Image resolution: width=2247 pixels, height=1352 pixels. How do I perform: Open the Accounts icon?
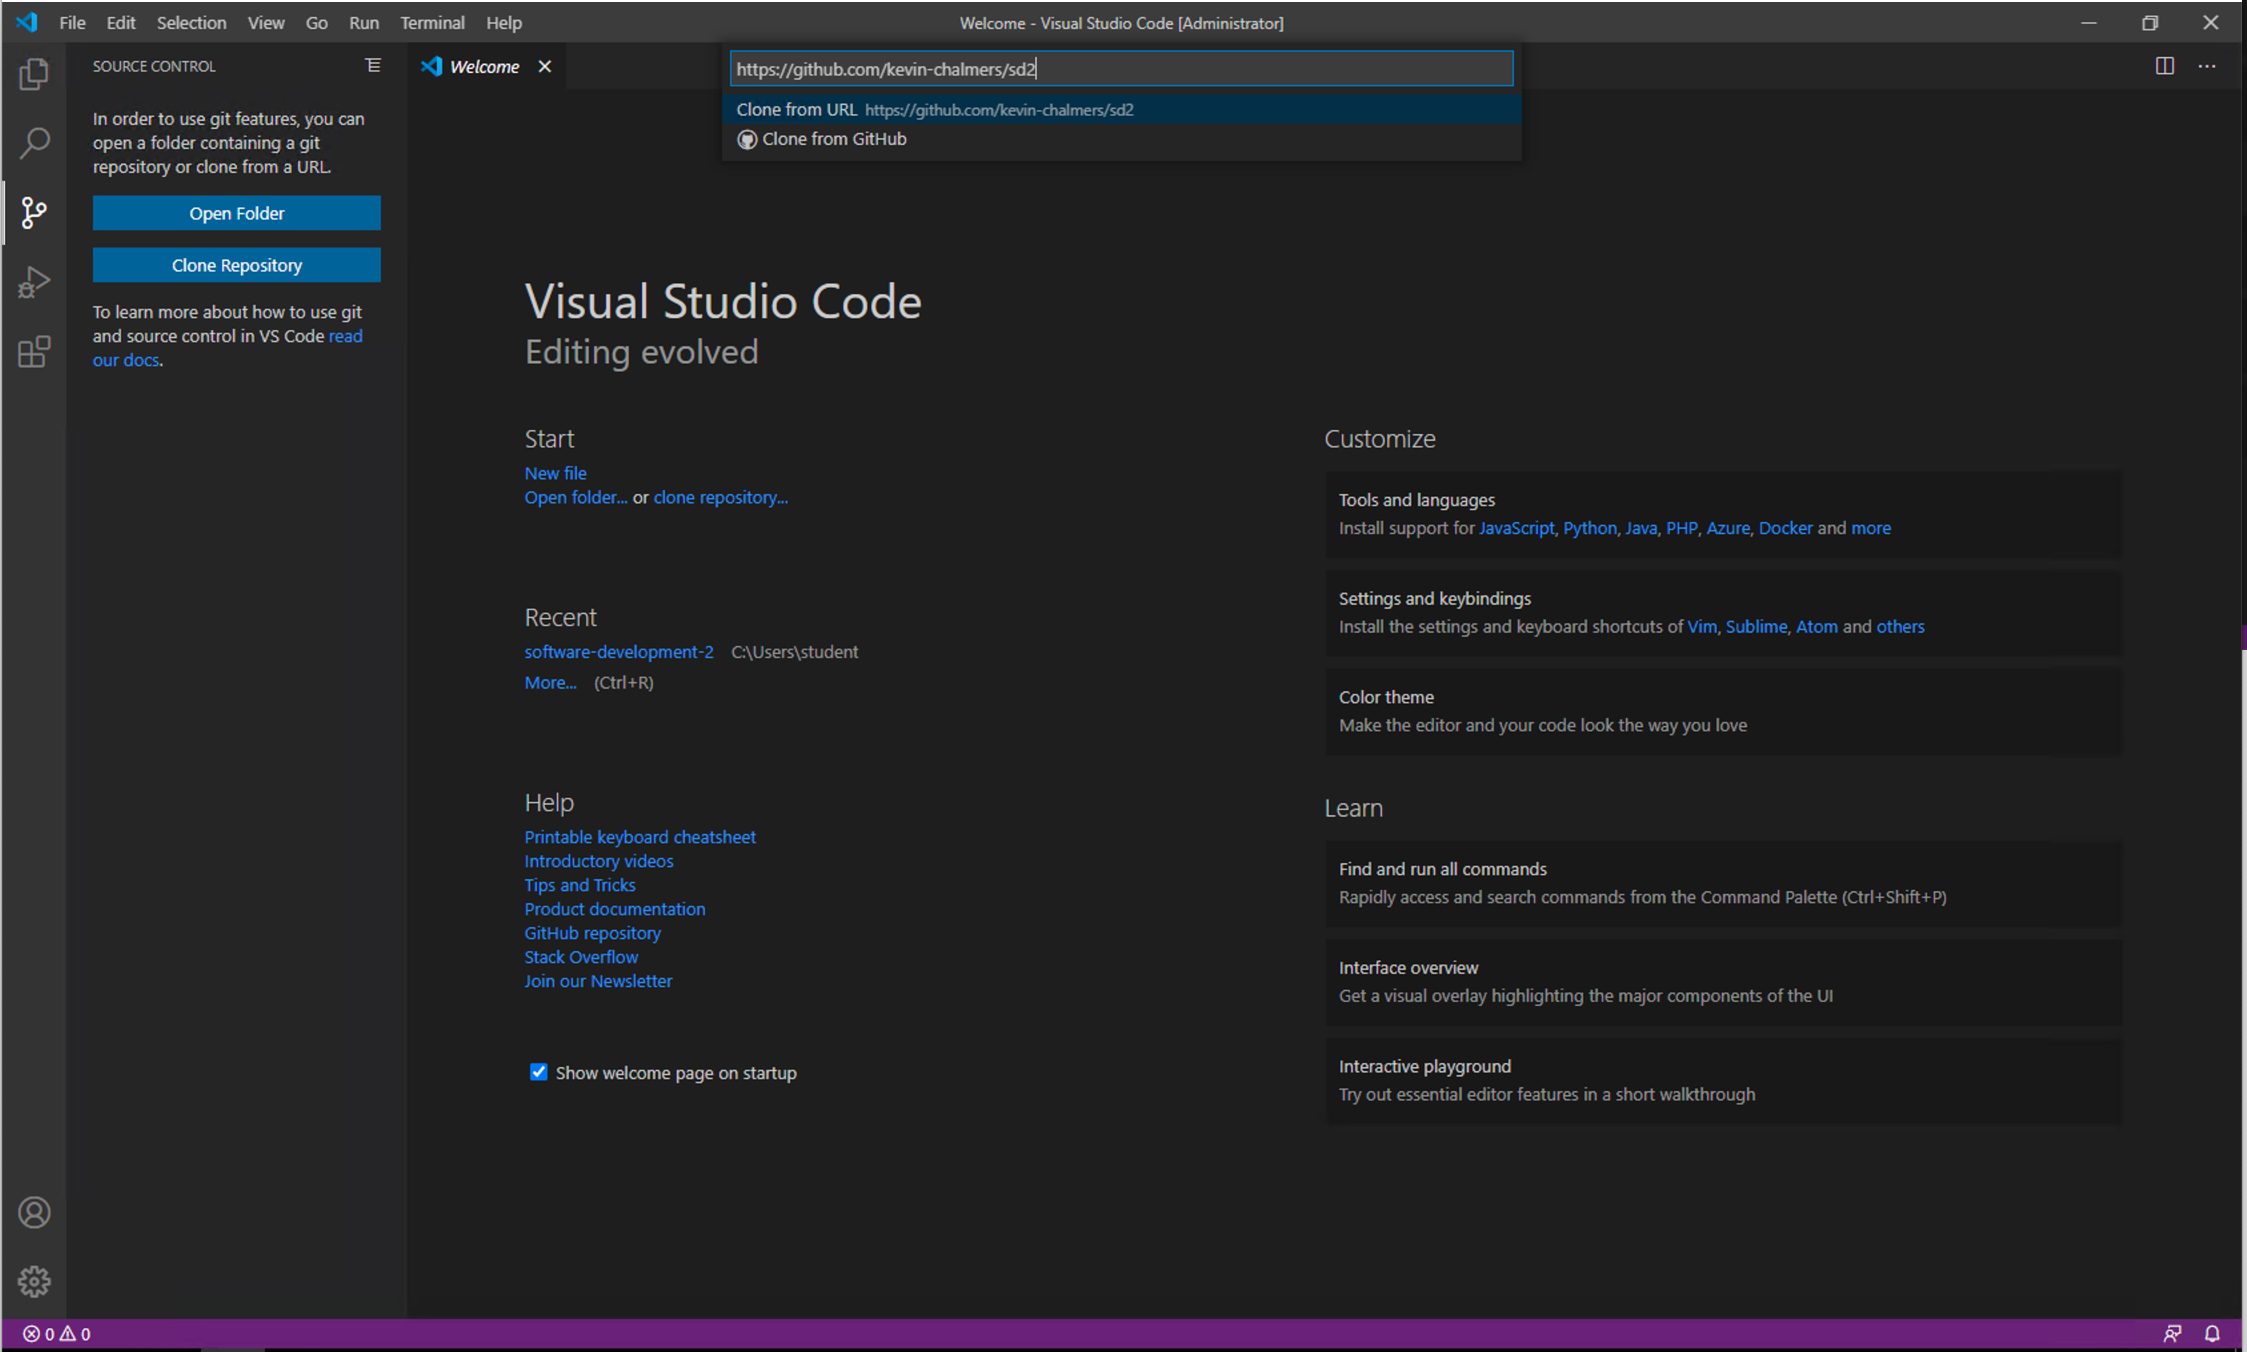[x=34, y=1212]
